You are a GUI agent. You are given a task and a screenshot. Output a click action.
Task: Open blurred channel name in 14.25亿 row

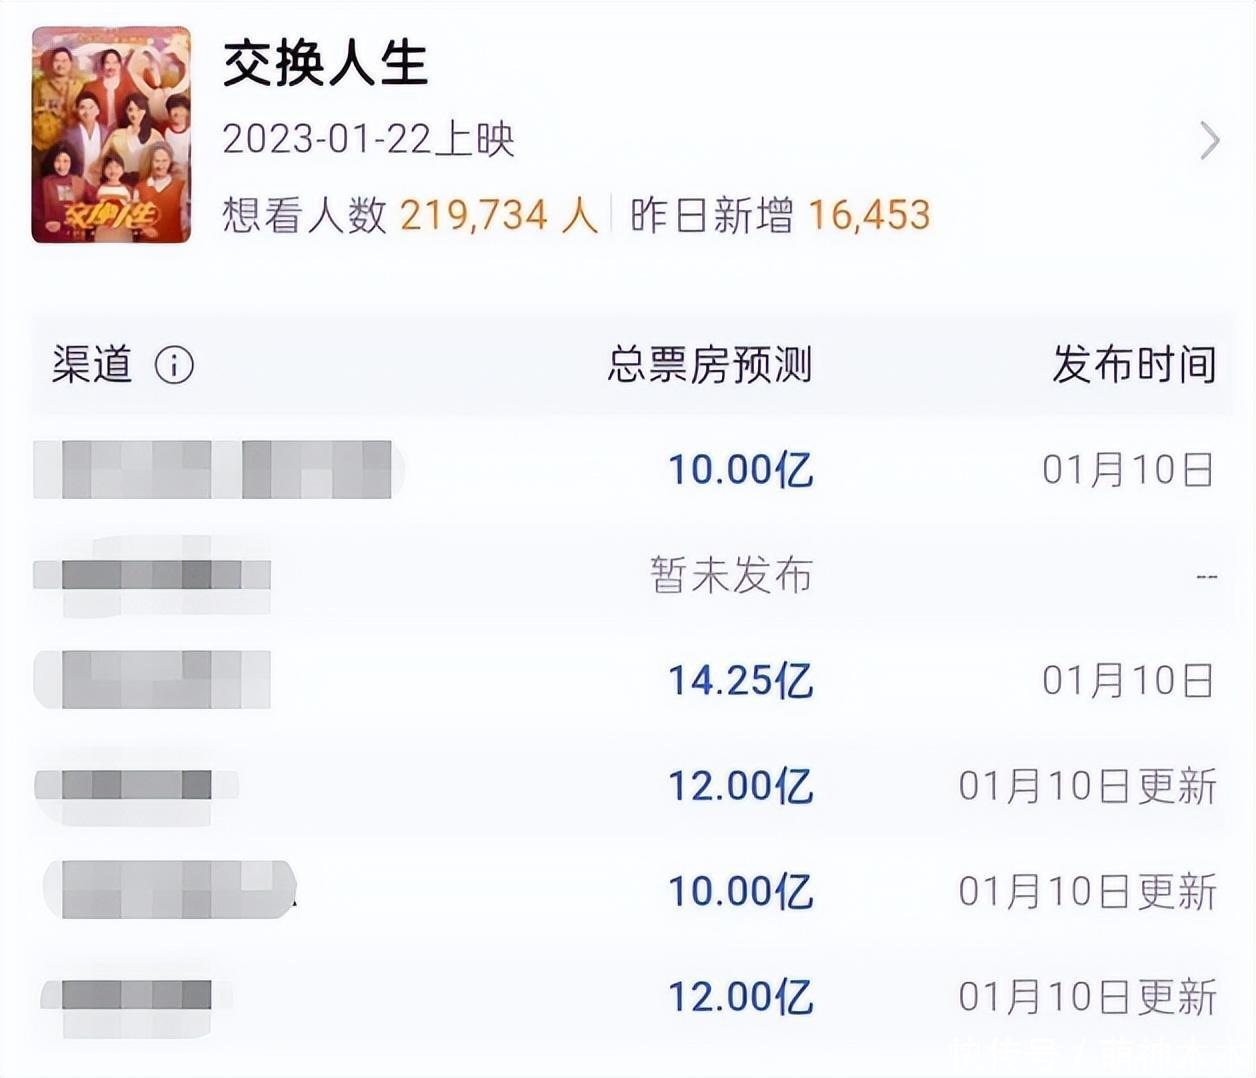152,680
